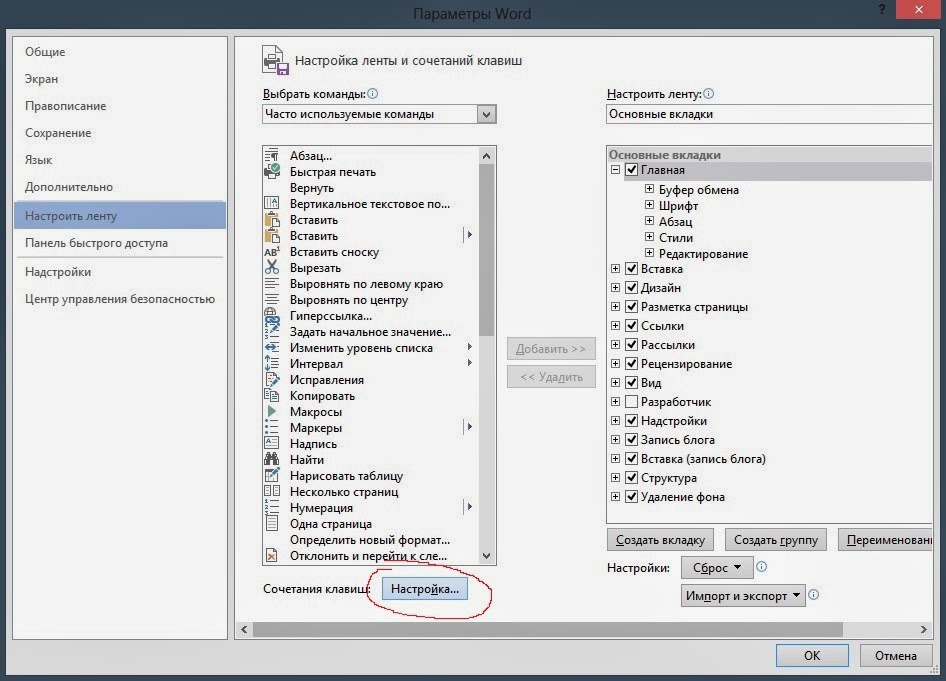Click the Нумерация numbering icon
The image size is (946, 681).
(272, 507)
